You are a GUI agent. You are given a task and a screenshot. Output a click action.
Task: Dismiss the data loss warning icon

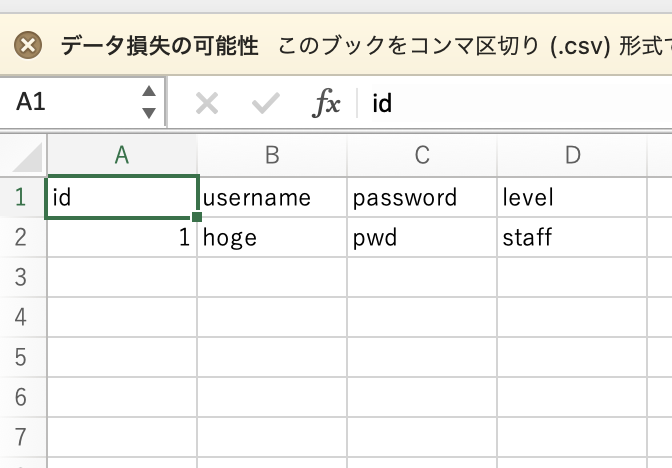click(28, 45)
